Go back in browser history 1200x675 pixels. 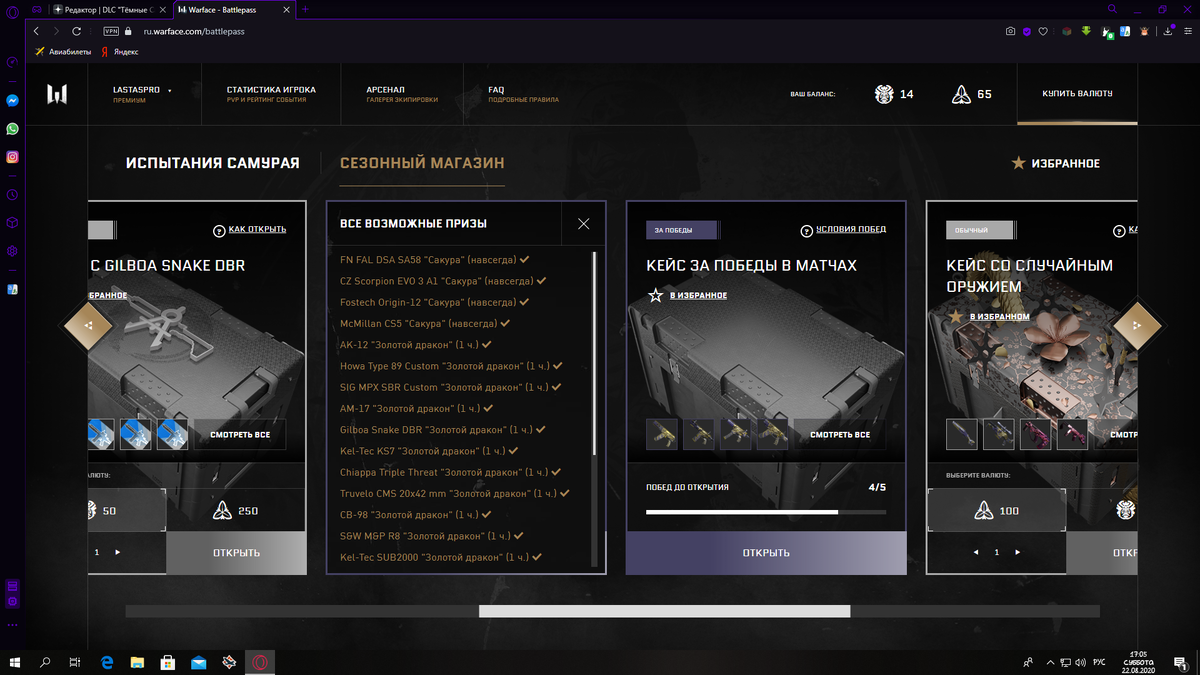click(x=36, y=31)
